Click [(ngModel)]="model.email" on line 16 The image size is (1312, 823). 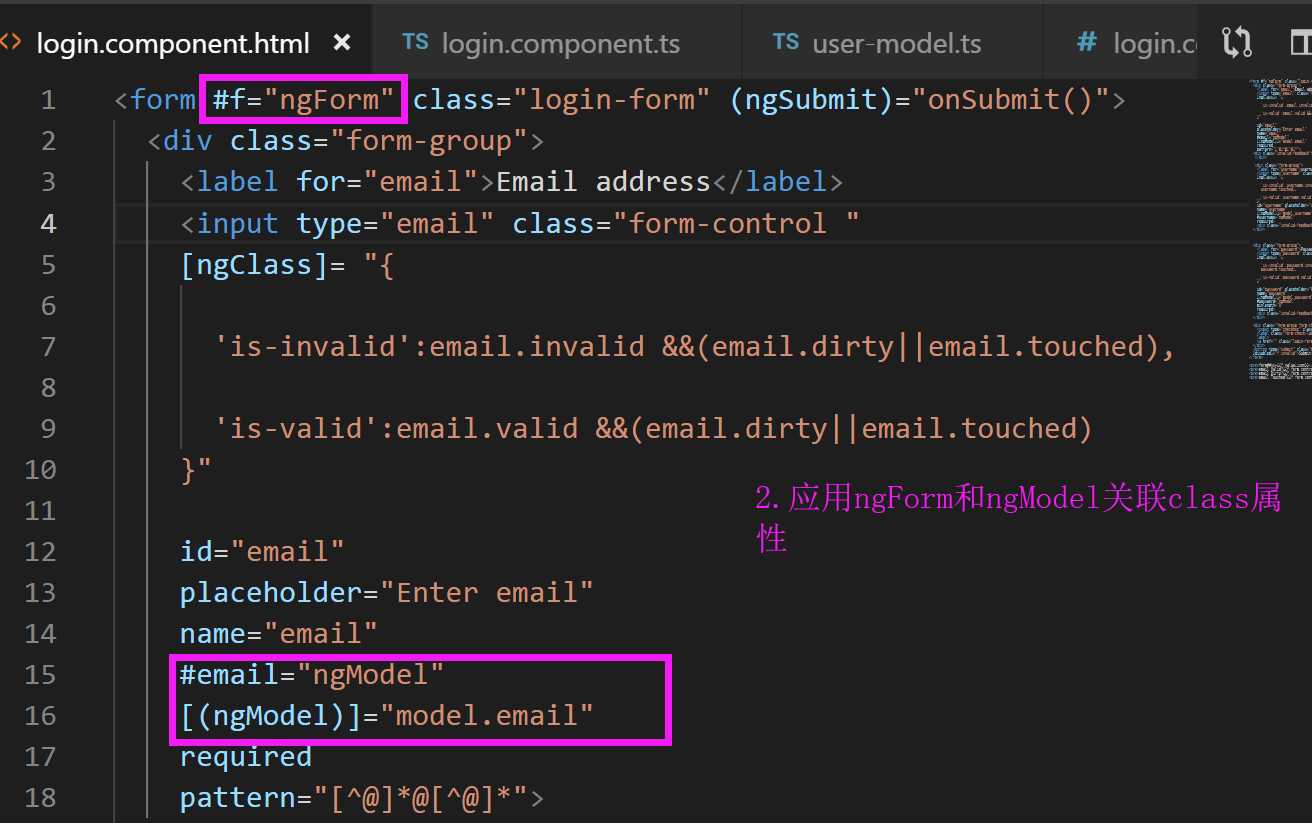[x=387, y=715]
